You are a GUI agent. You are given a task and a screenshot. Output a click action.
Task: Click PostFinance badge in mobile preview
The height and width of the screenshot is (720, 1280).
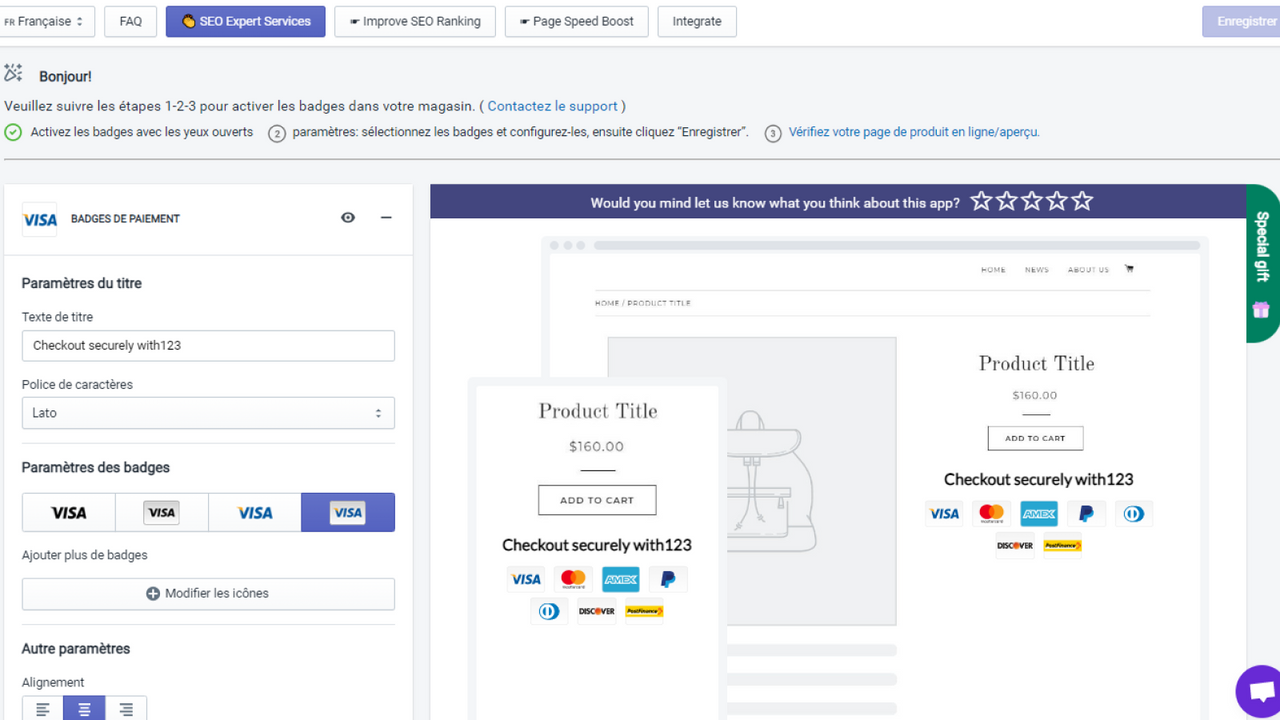(644, 611)
